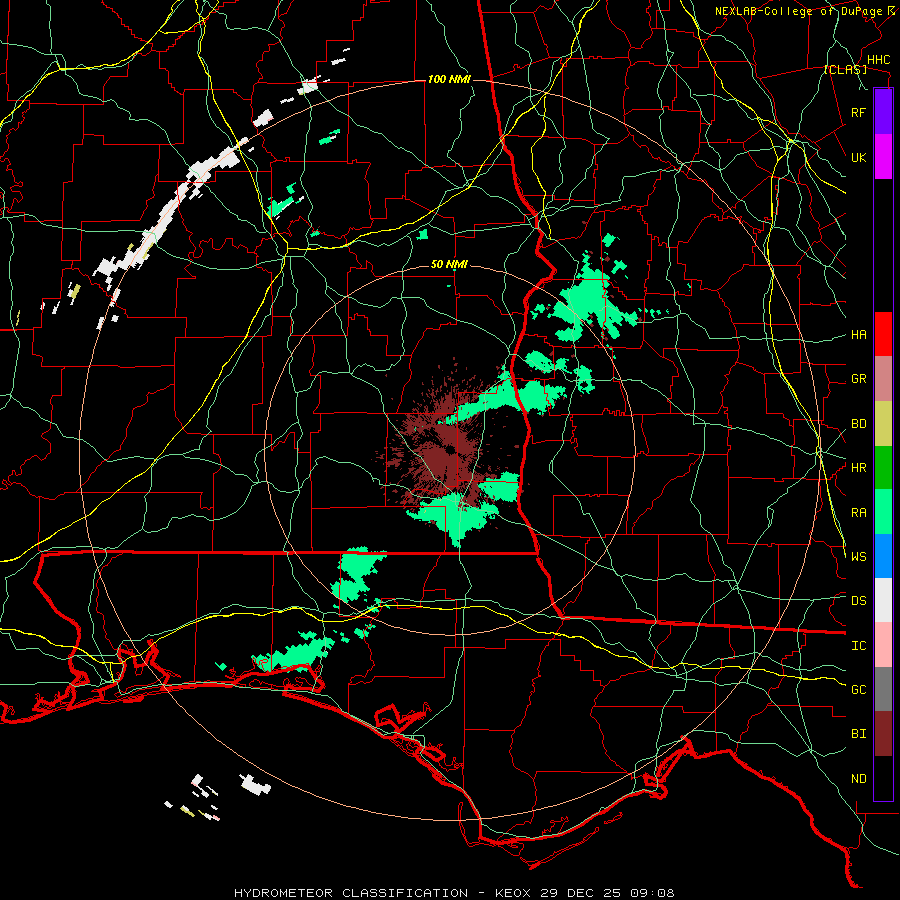Click the pink GR graupel legend swatch
The image size is (900, 900).
click(x=883, y=379)
